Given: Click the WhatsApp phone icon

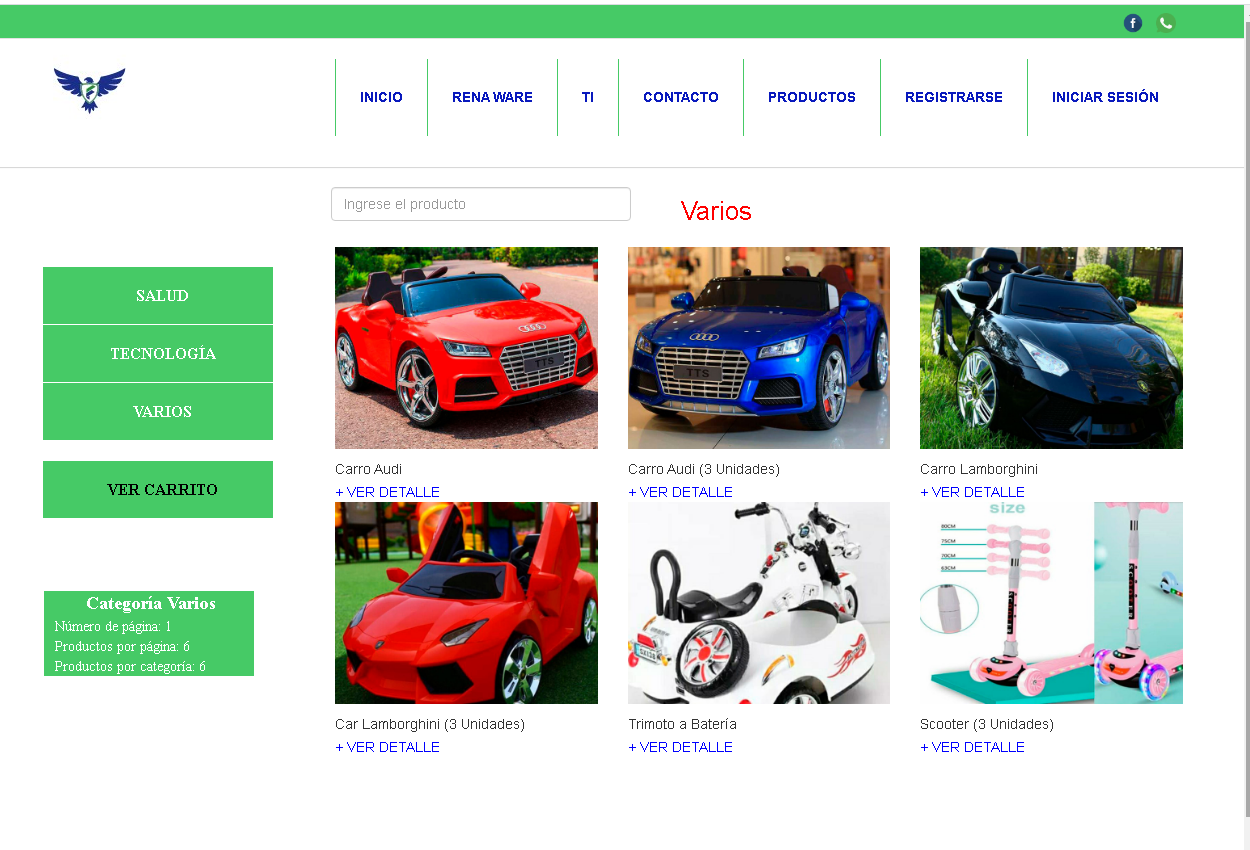Looking at the screenshot, I should tap(1166, 23).
